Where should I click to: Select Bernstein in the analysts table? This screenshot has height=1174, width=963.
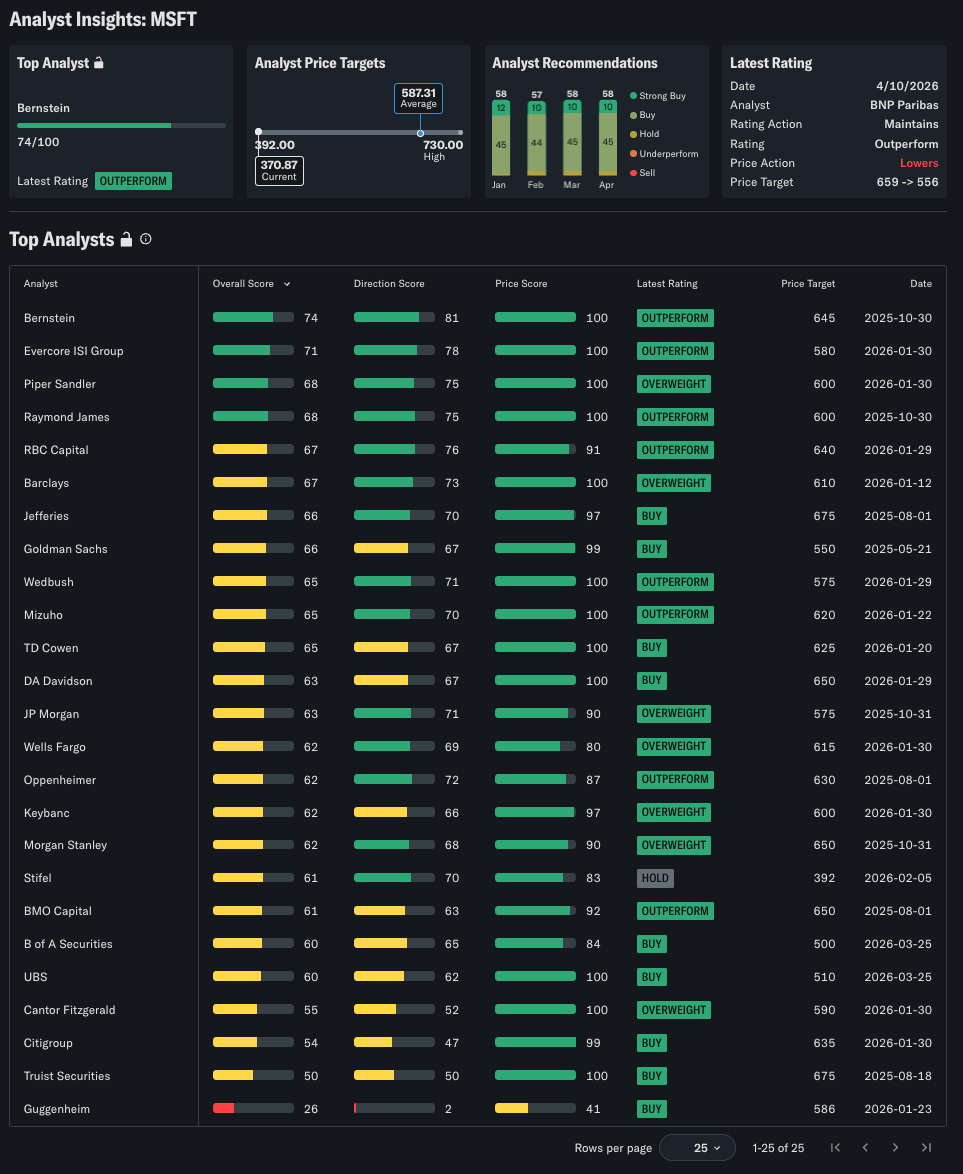coord(478,318)
